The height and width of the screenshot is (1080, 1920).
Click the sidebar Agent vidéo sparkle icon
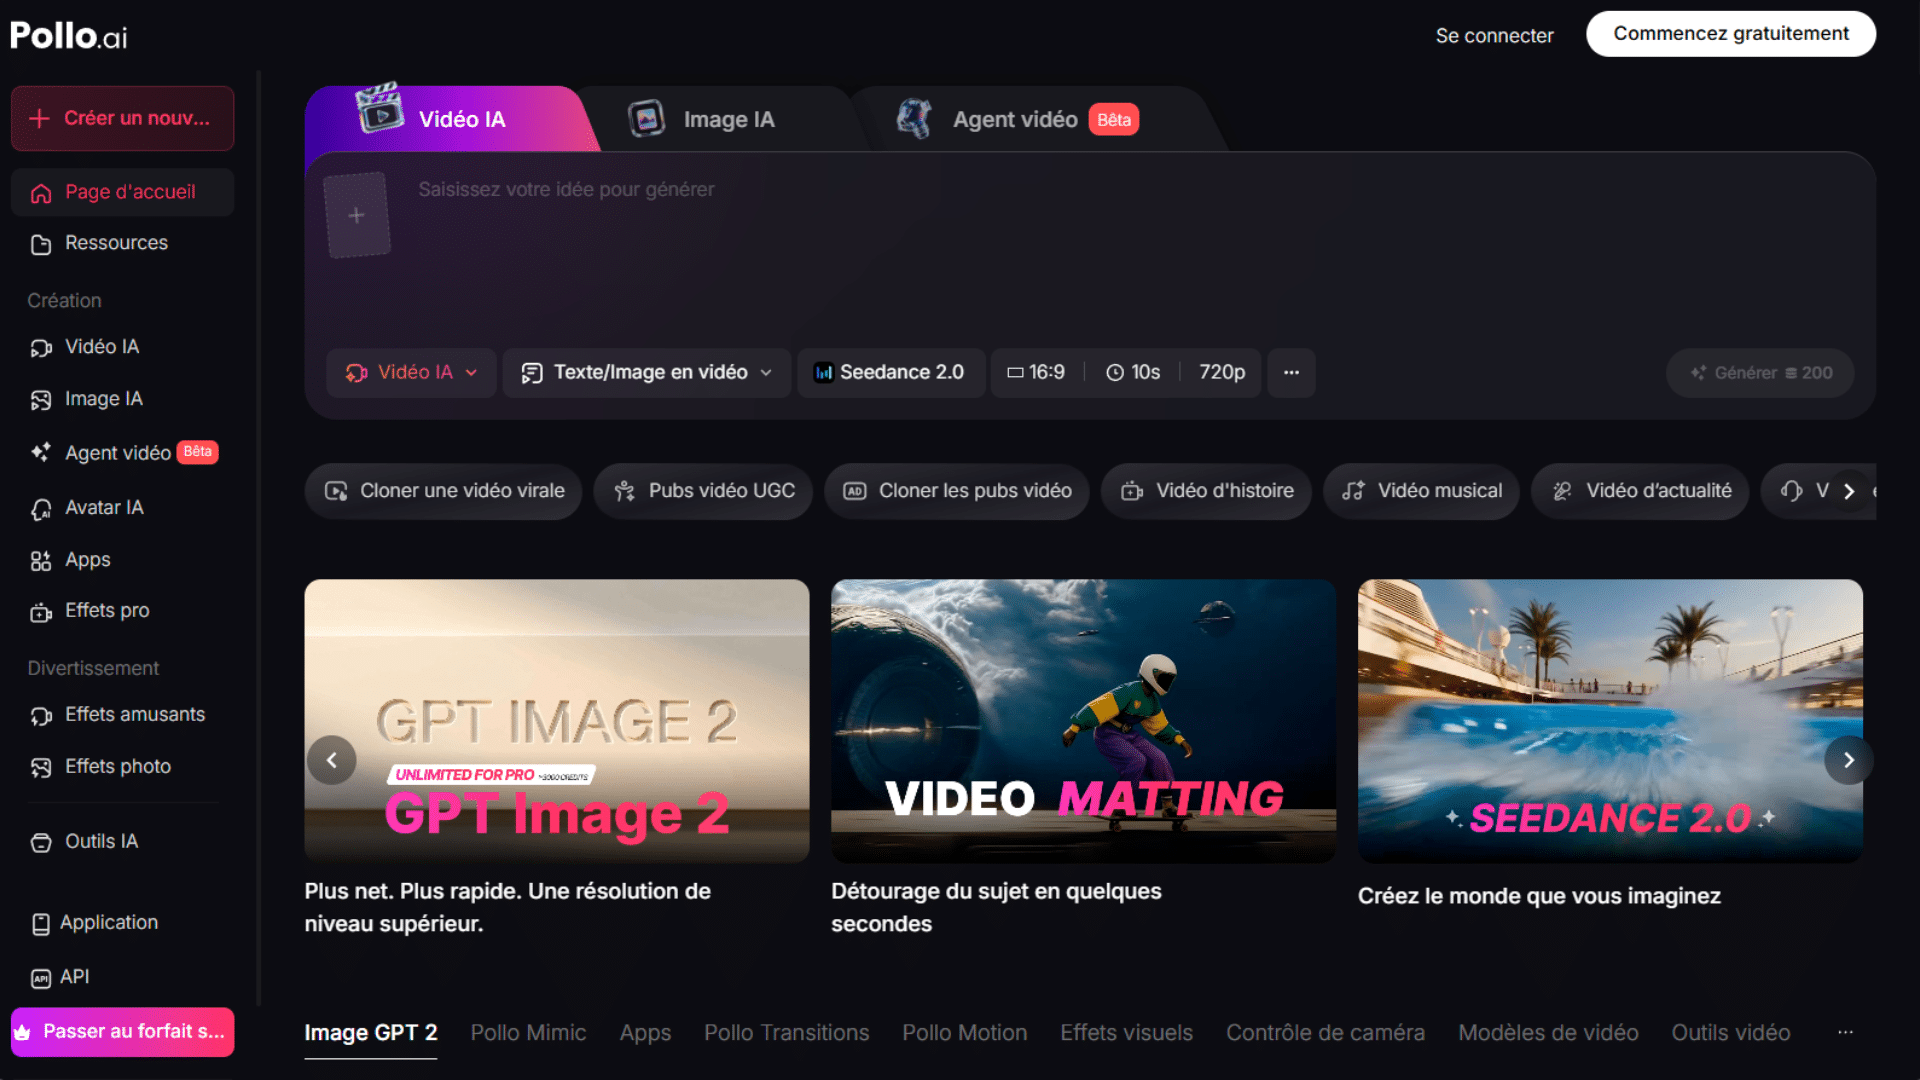coord(41,453)
